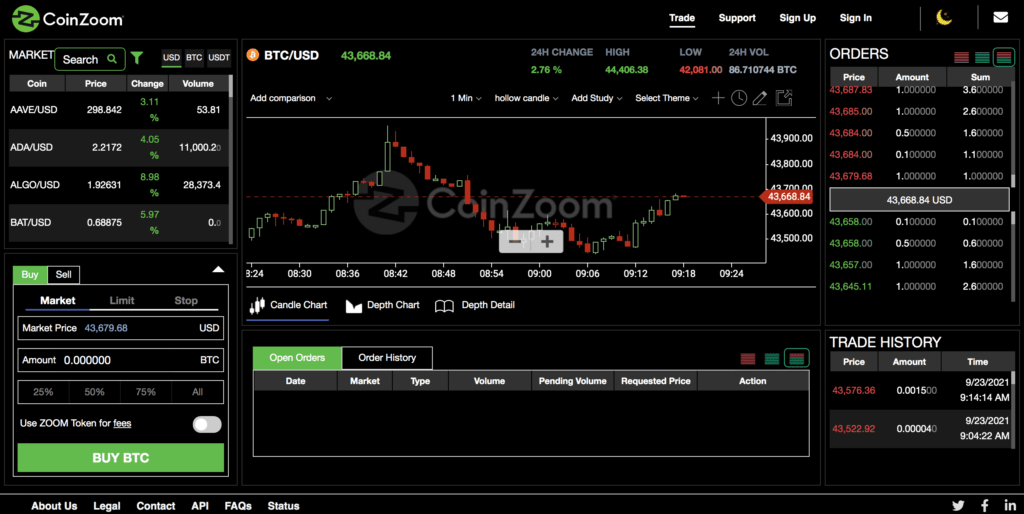Select red view icon in Open Orders panel
The image size is (1024, 514).
(x=748, y=359)
